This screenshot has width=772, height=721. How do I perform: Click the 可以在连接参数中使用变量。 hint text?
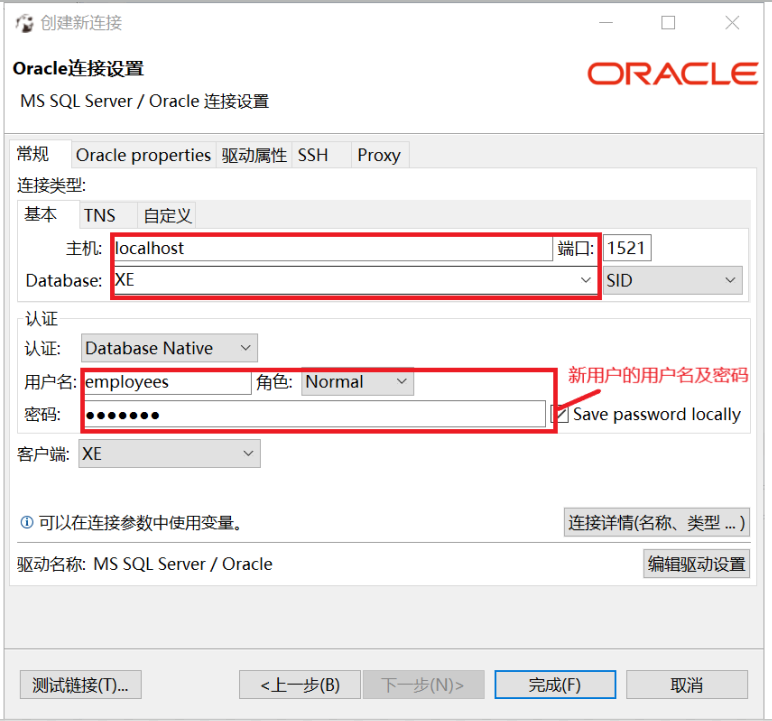(141, 522)
